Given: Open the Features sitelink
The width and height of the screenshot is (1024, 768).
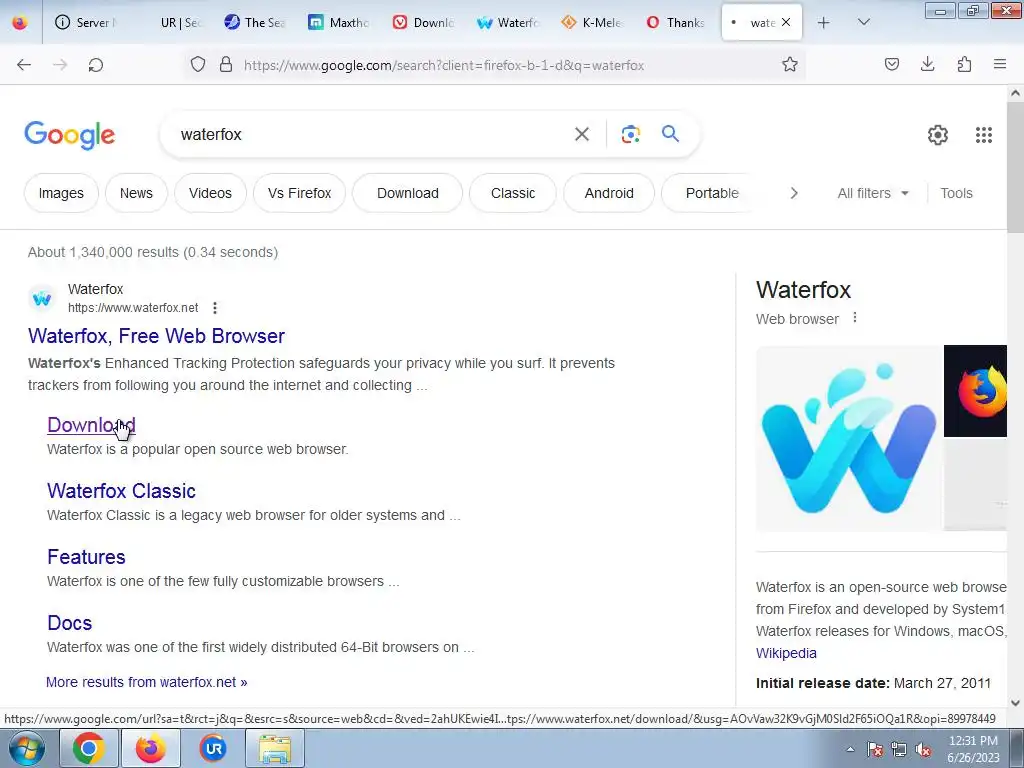Looking at the screenshot, I should (x=86, y=556).
